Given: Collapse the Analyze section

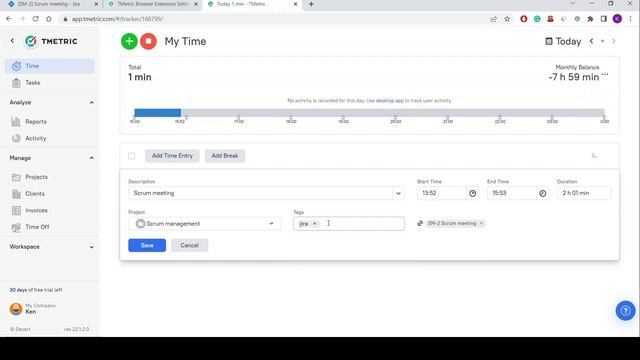Looking at the screenshot, I should pyautogui.click(x=91, y=102).
